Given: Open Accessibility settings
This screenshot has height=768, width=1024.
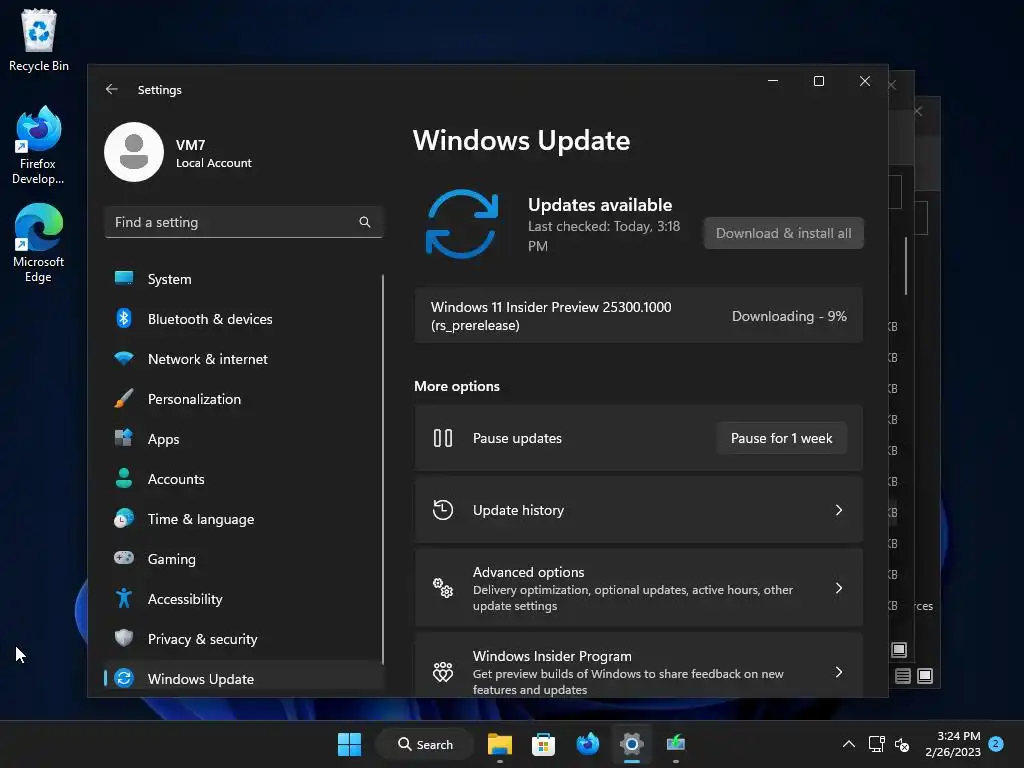Looking at the screenshot, I should point(243,599).
